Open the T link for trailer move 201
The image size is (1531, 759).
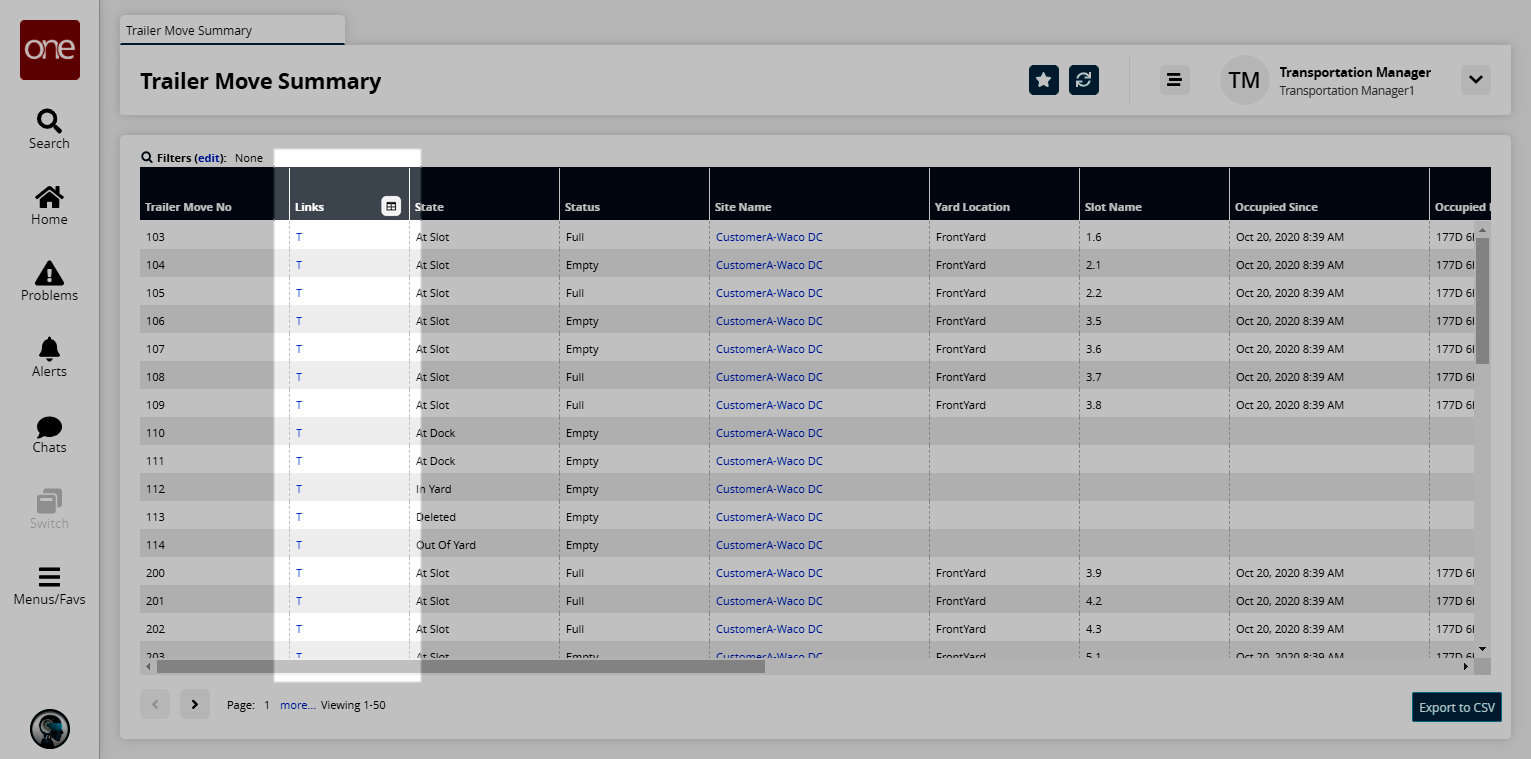coord(299,601)
